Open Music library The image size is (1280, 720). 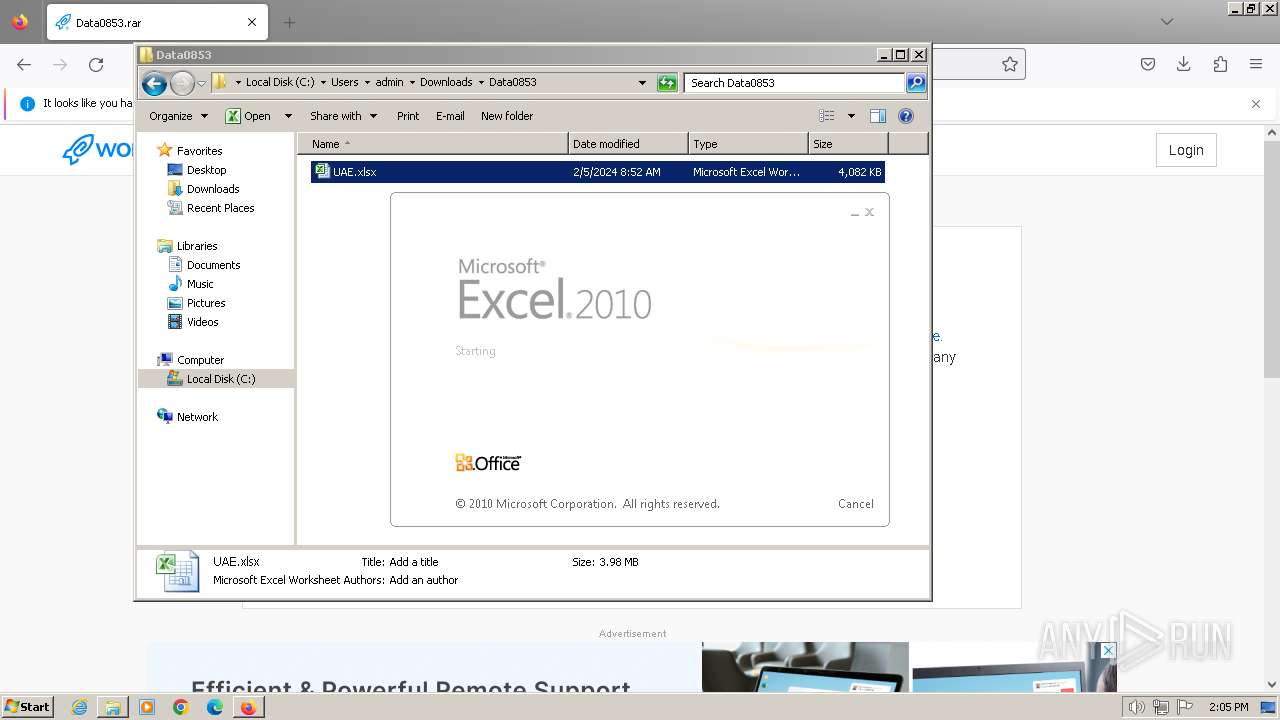[200, 284]
